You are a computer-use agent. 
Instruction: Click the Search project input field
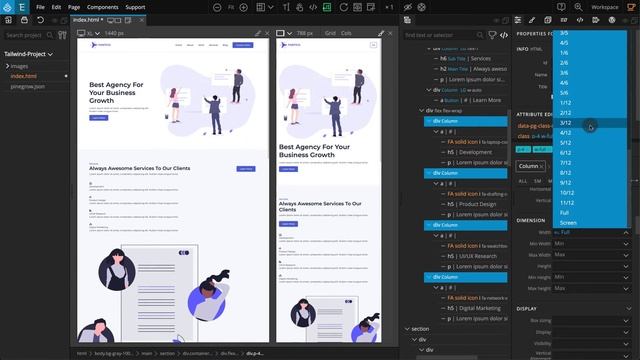click(x=29, y=36)
